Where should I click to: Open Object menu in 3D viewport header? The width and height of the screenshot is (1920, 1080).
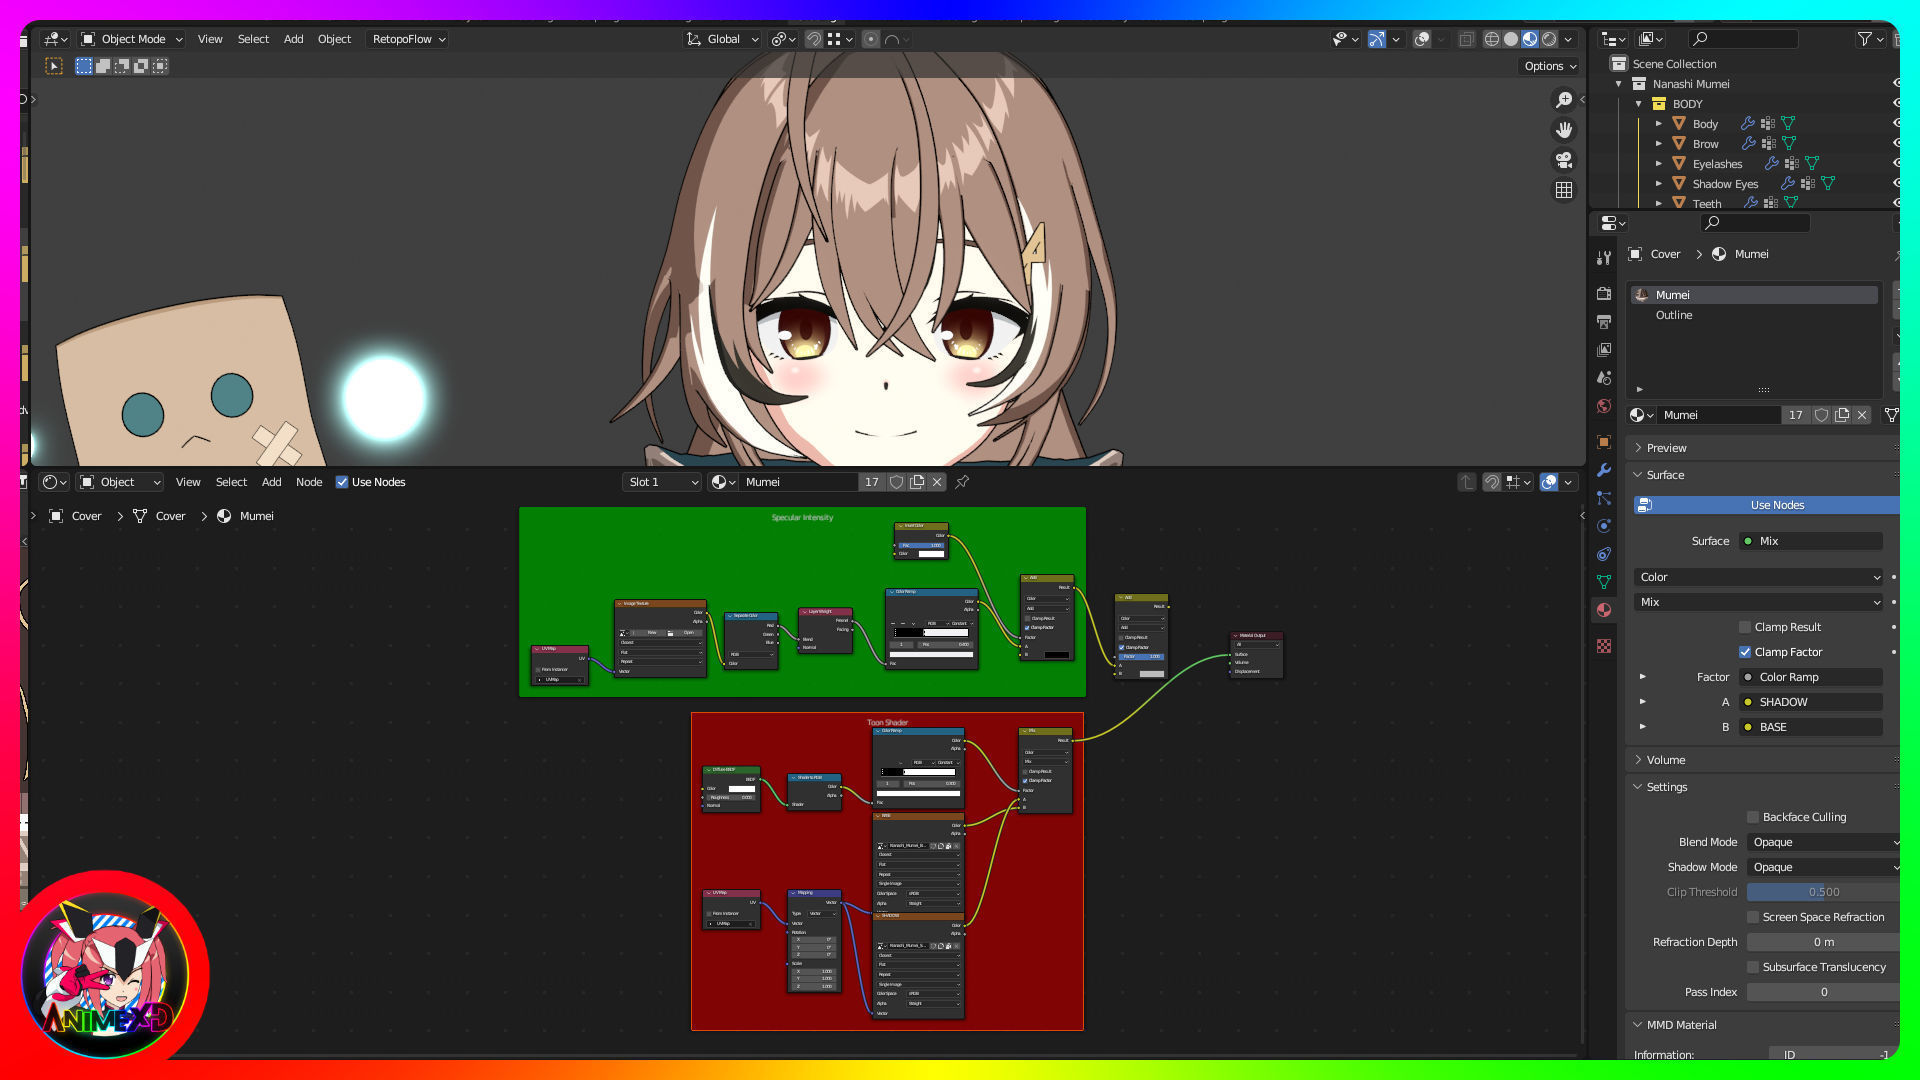coord(334,39)
